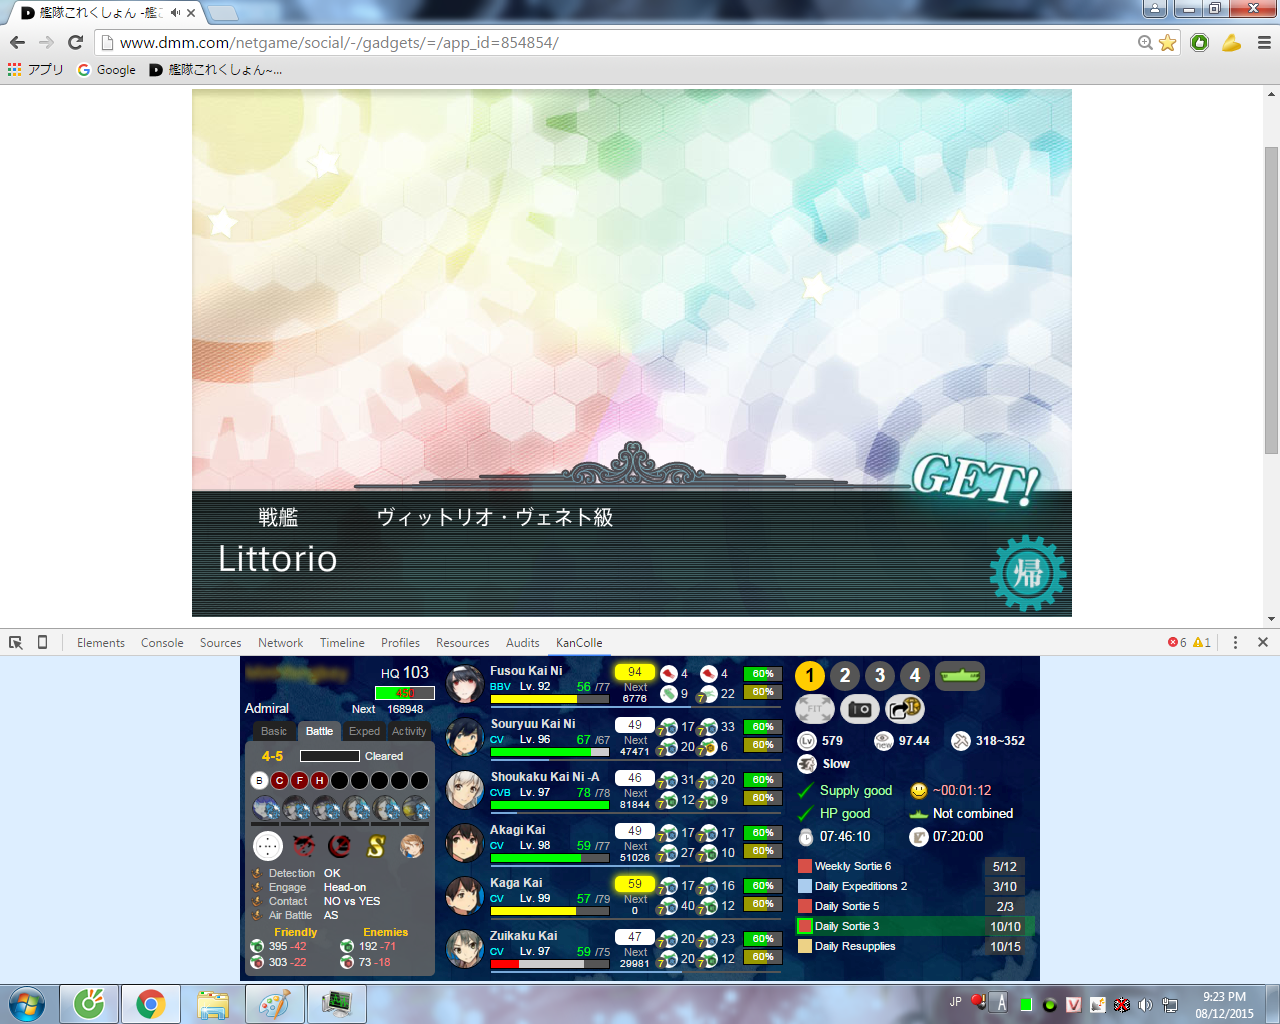Click the dropped ship portrait icon in Battle tab
This screenshot has width=1280, height=1024.
[x=411, y=846]
